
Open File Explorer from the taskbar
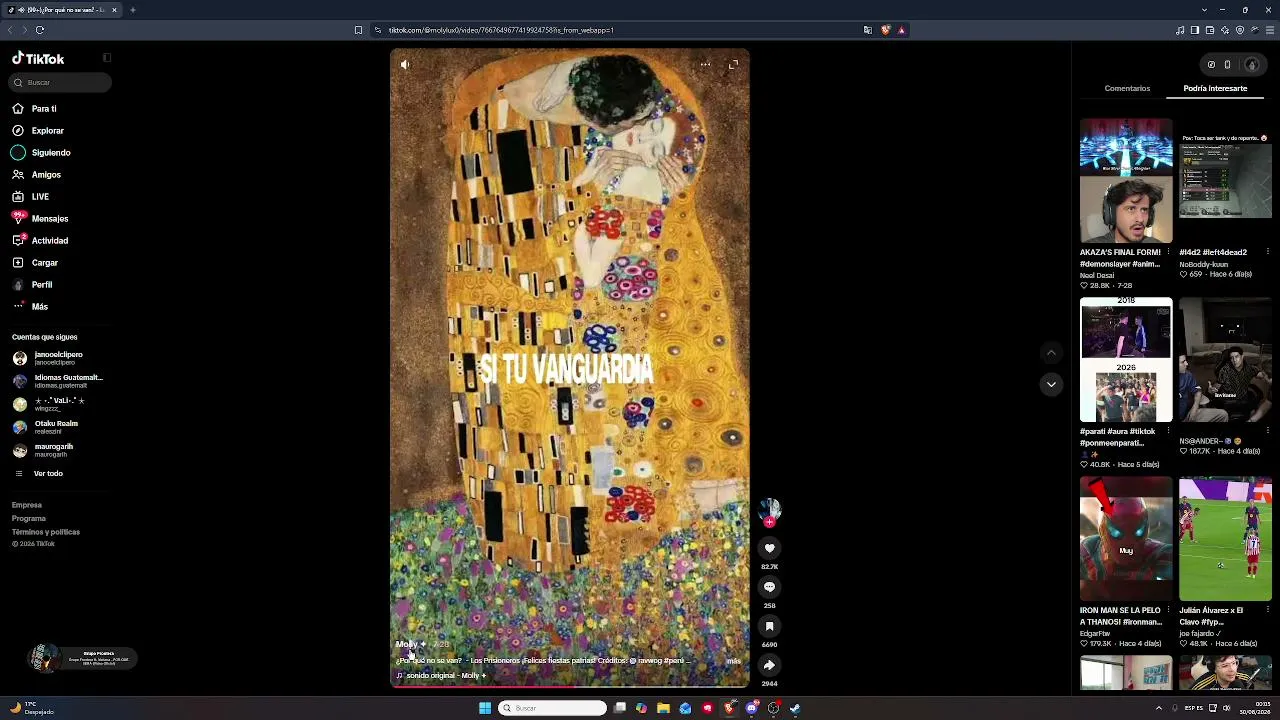pos(663,708)
